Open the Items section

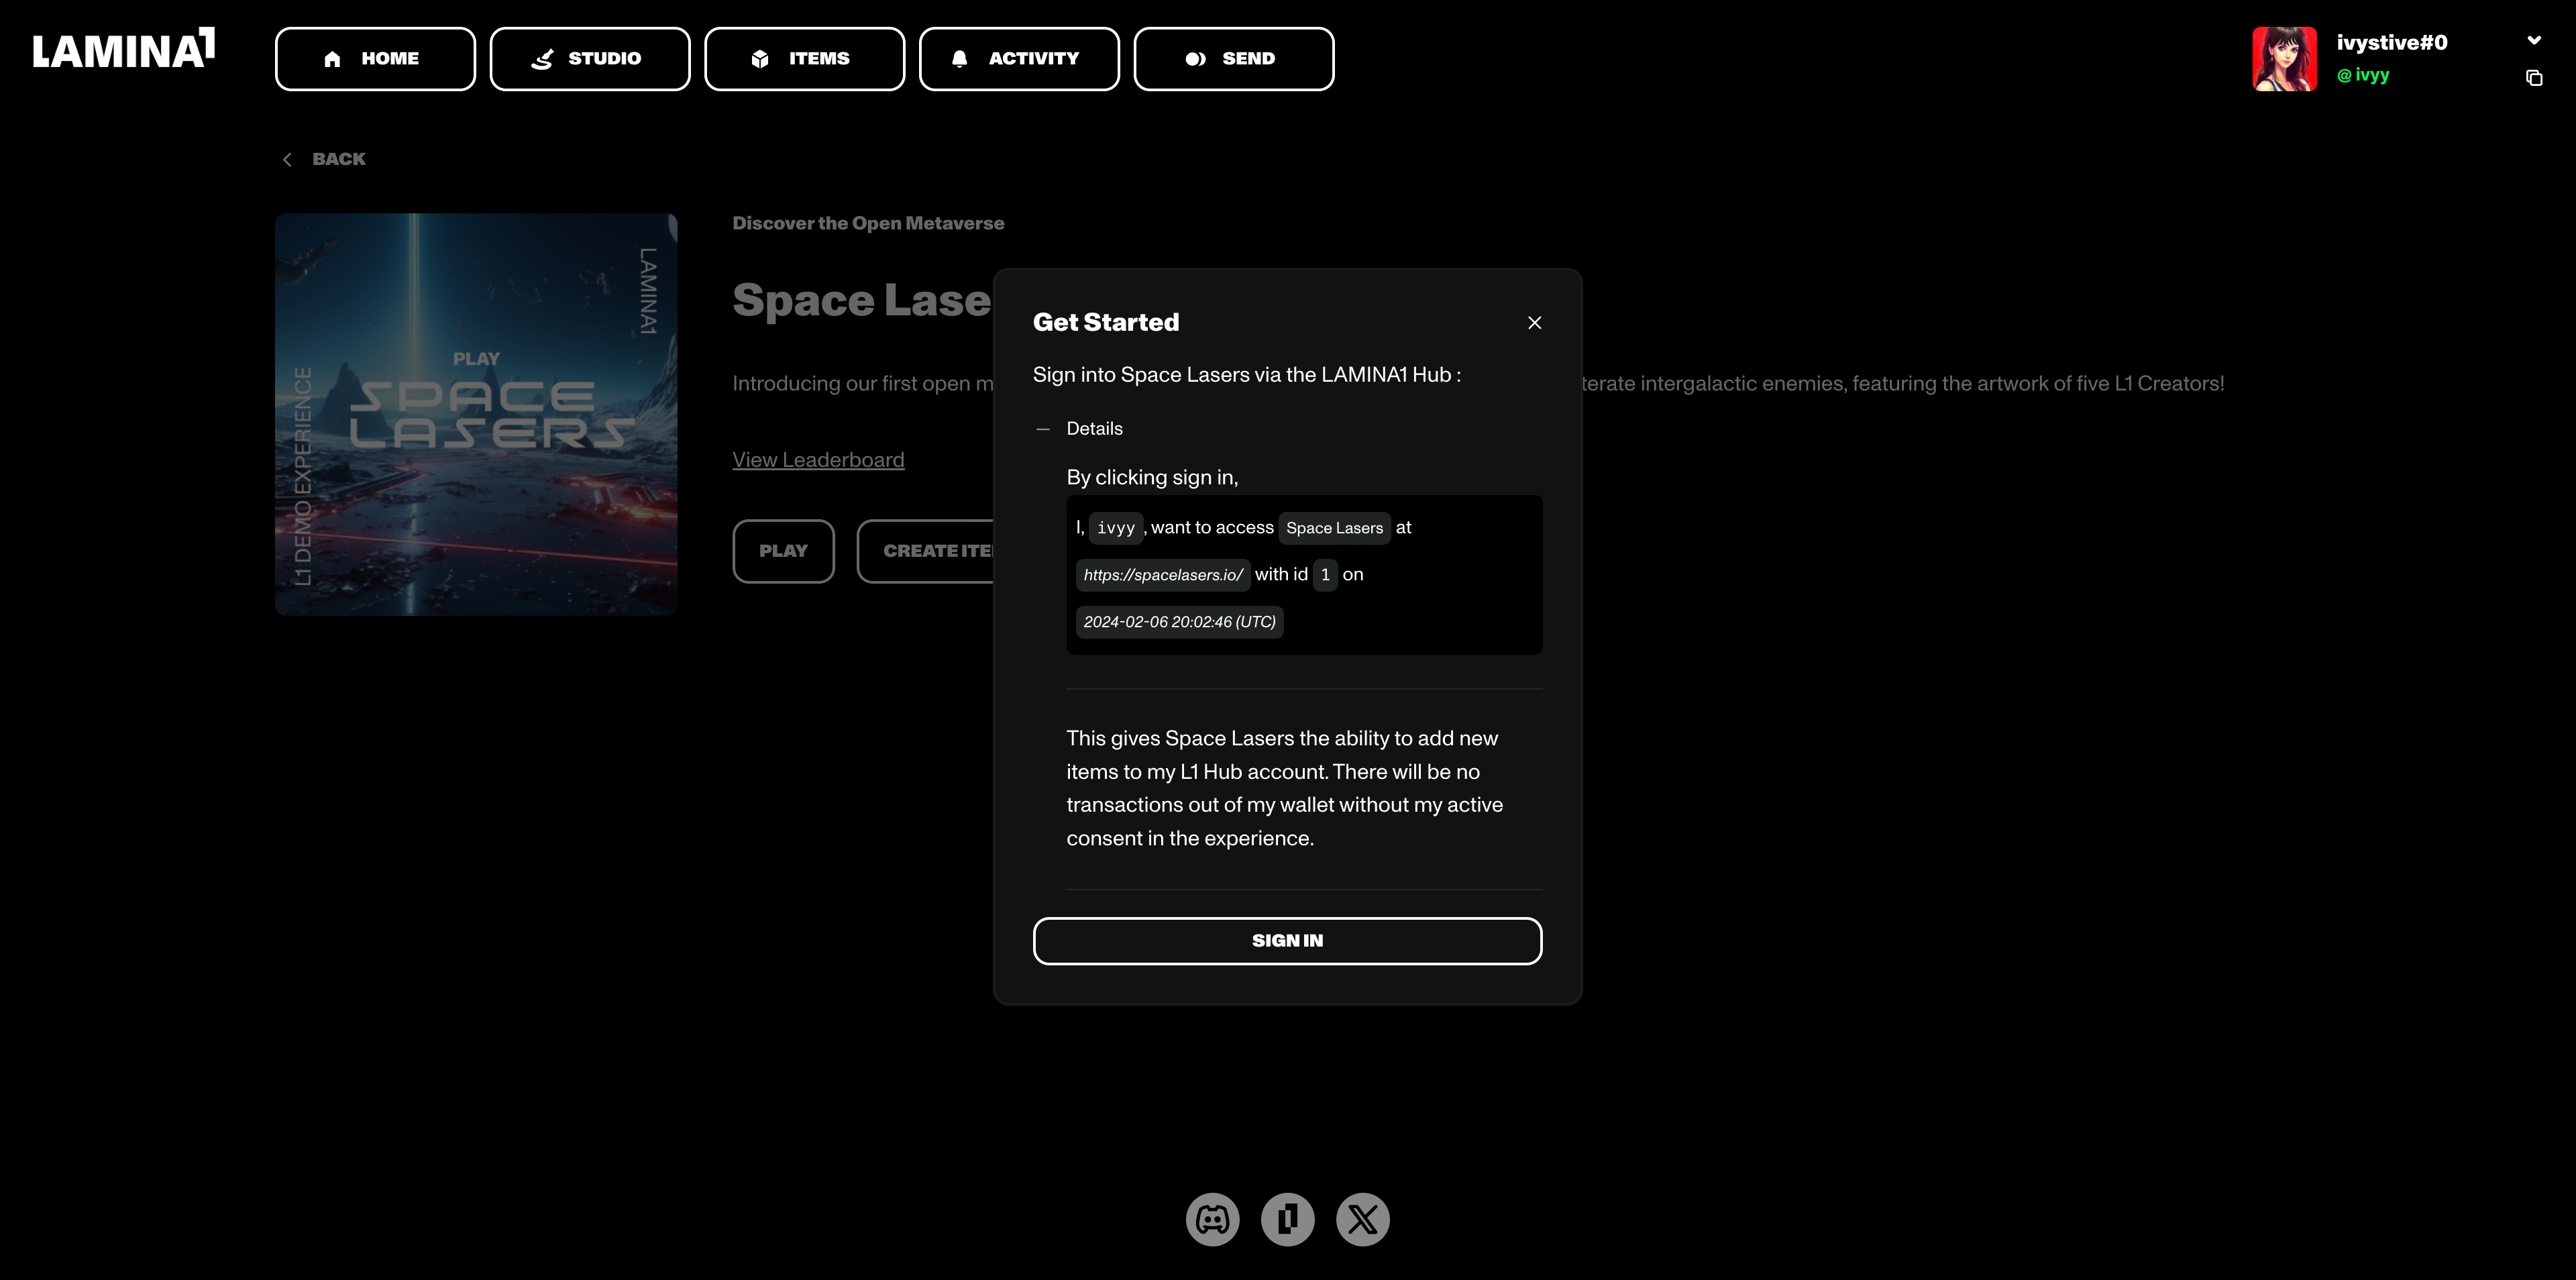pyautogui.click(x=804, y=59)
